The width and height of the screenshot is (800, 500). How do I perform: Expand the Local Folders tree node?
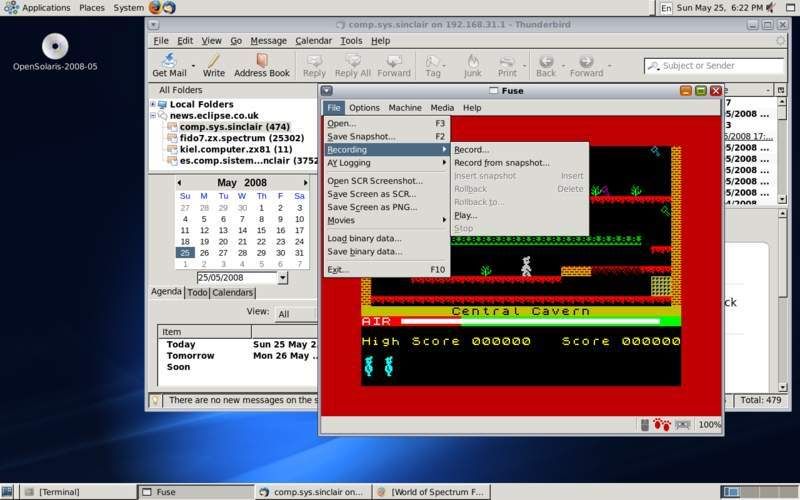coord(153,104)
